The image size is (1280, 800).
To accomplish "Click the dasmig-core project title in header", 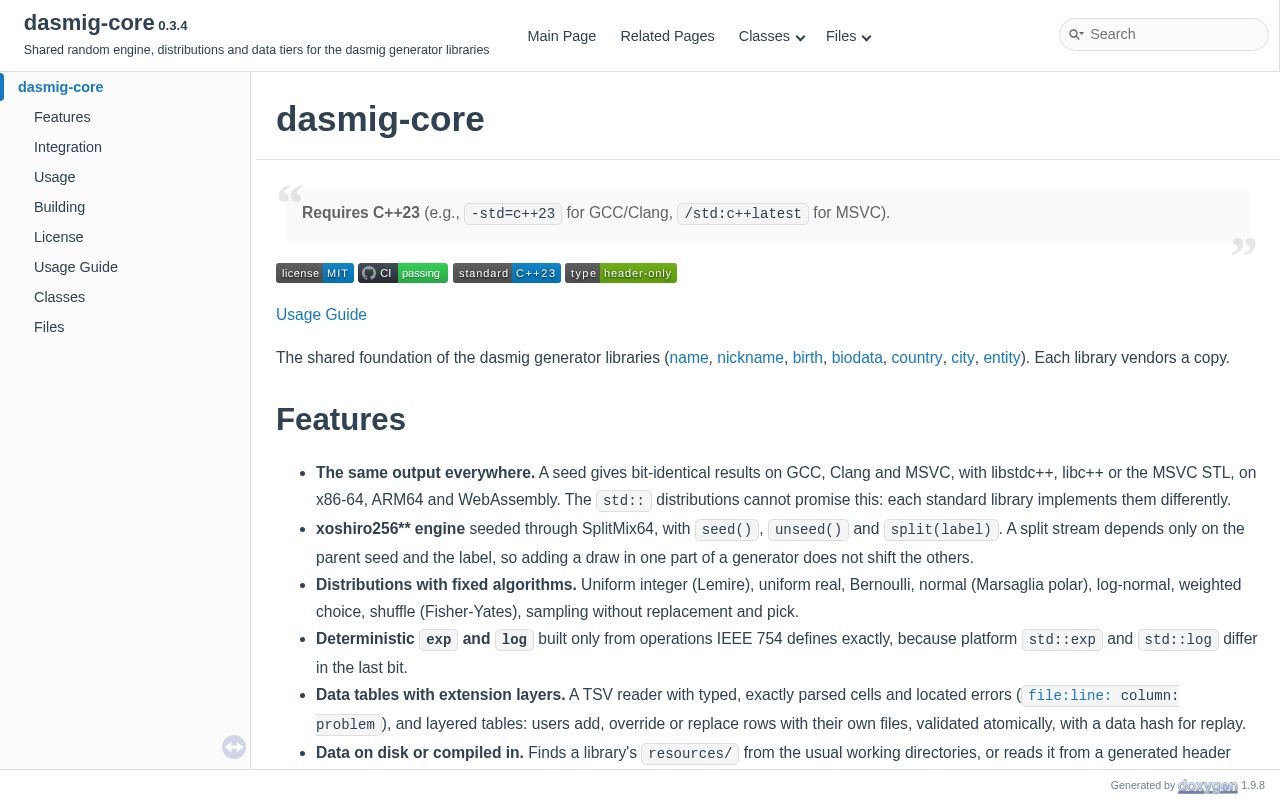I will point(89,23).
